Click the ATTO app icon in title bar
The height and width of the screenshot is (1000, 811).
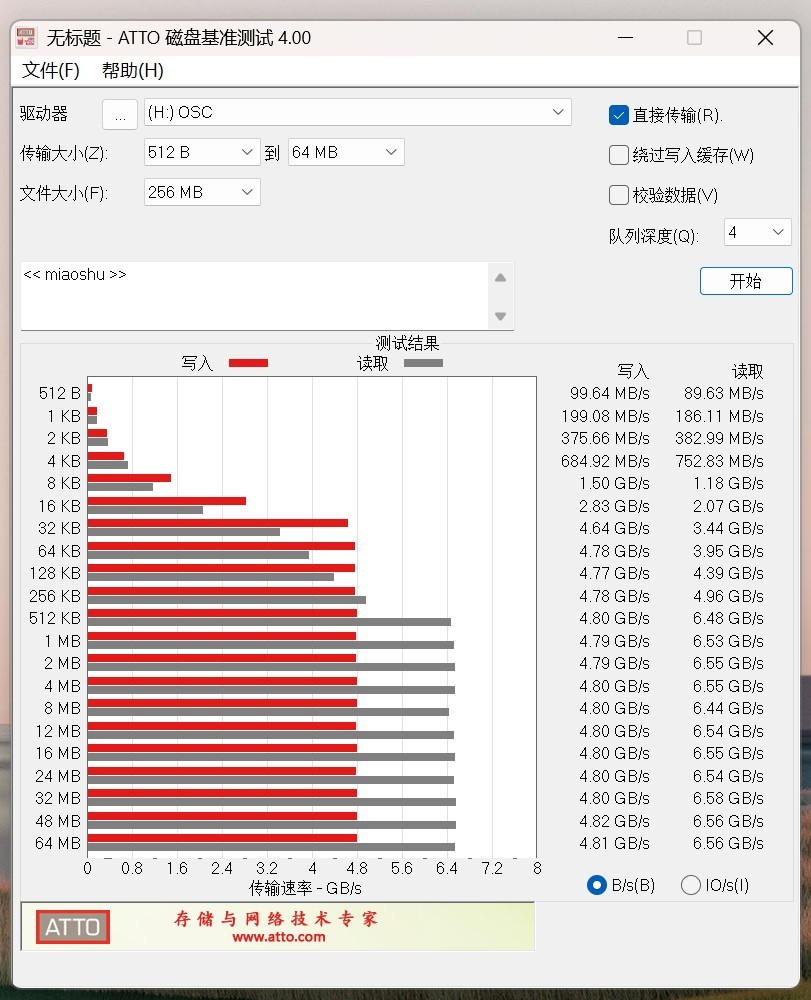(26, 37)
